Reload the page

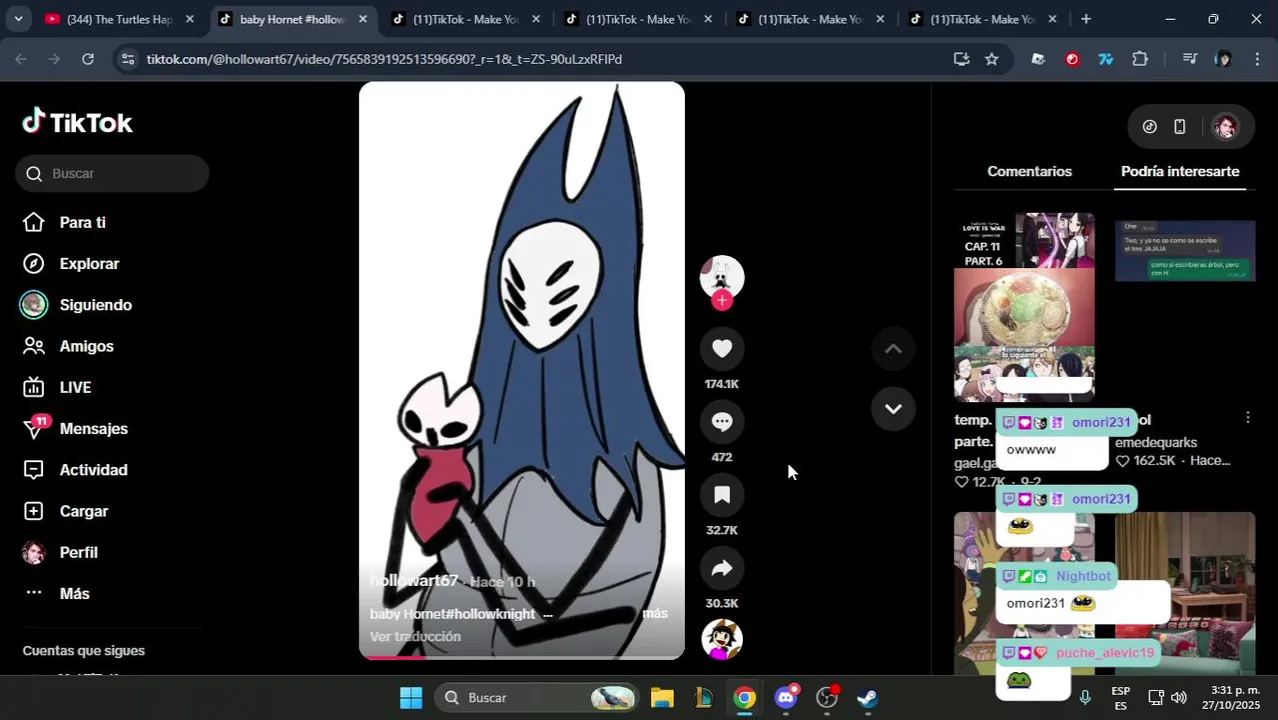88,59
